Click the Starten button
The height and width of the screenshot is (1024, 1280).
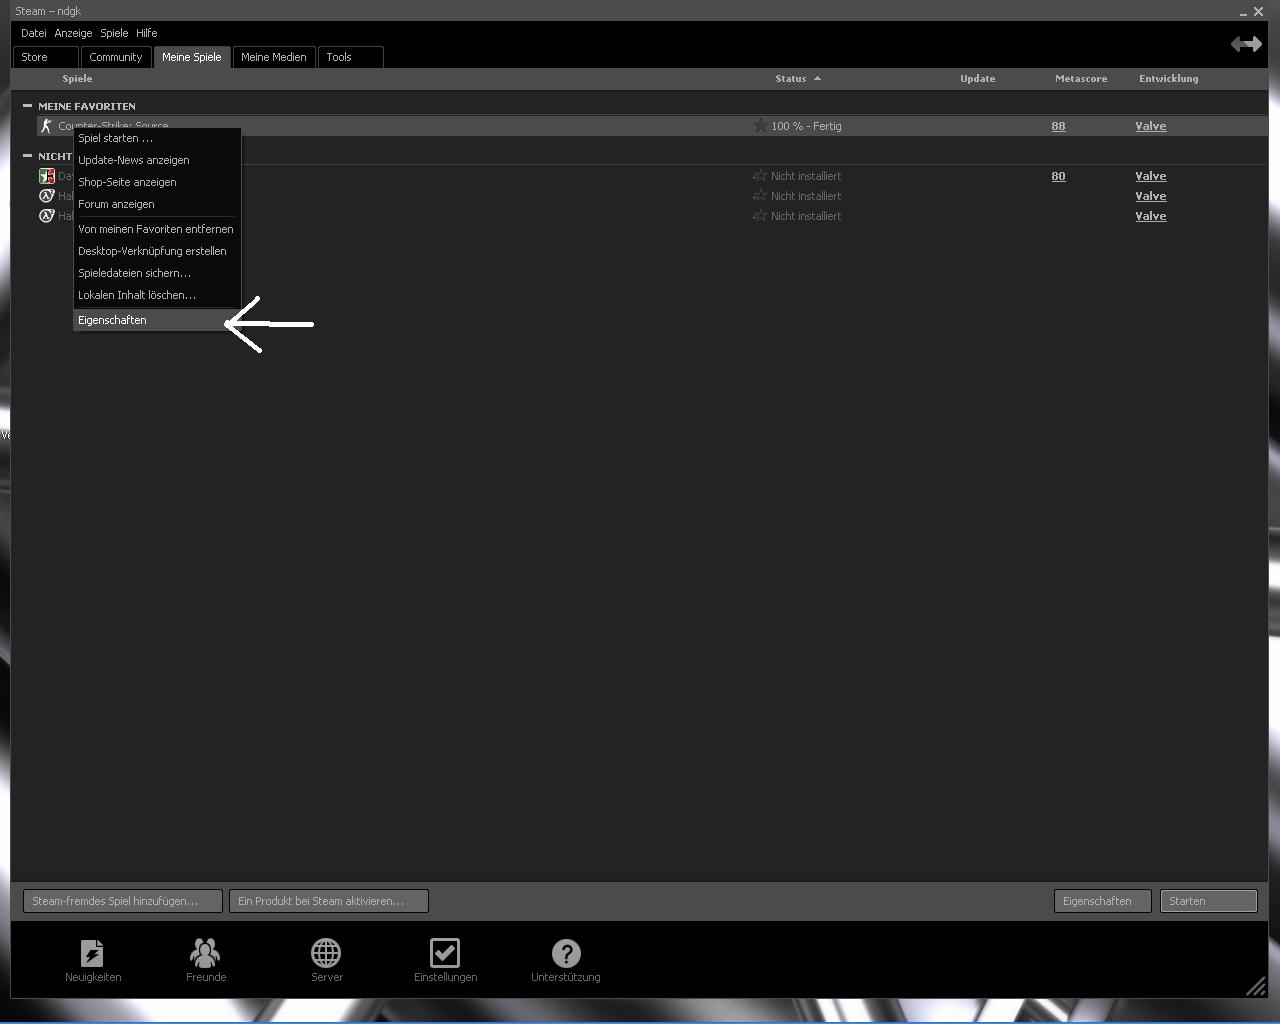1207,901
